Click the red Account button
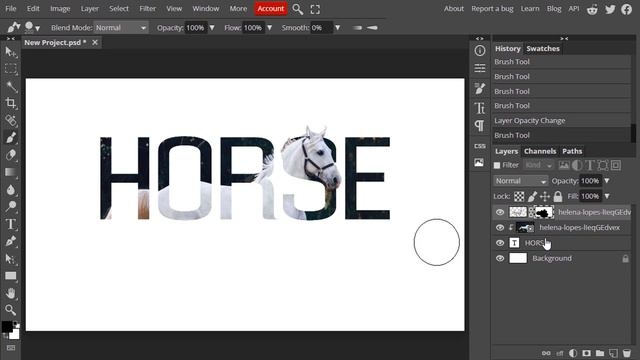The height and width of the screenshot is (360, 640). coord(271,9)
